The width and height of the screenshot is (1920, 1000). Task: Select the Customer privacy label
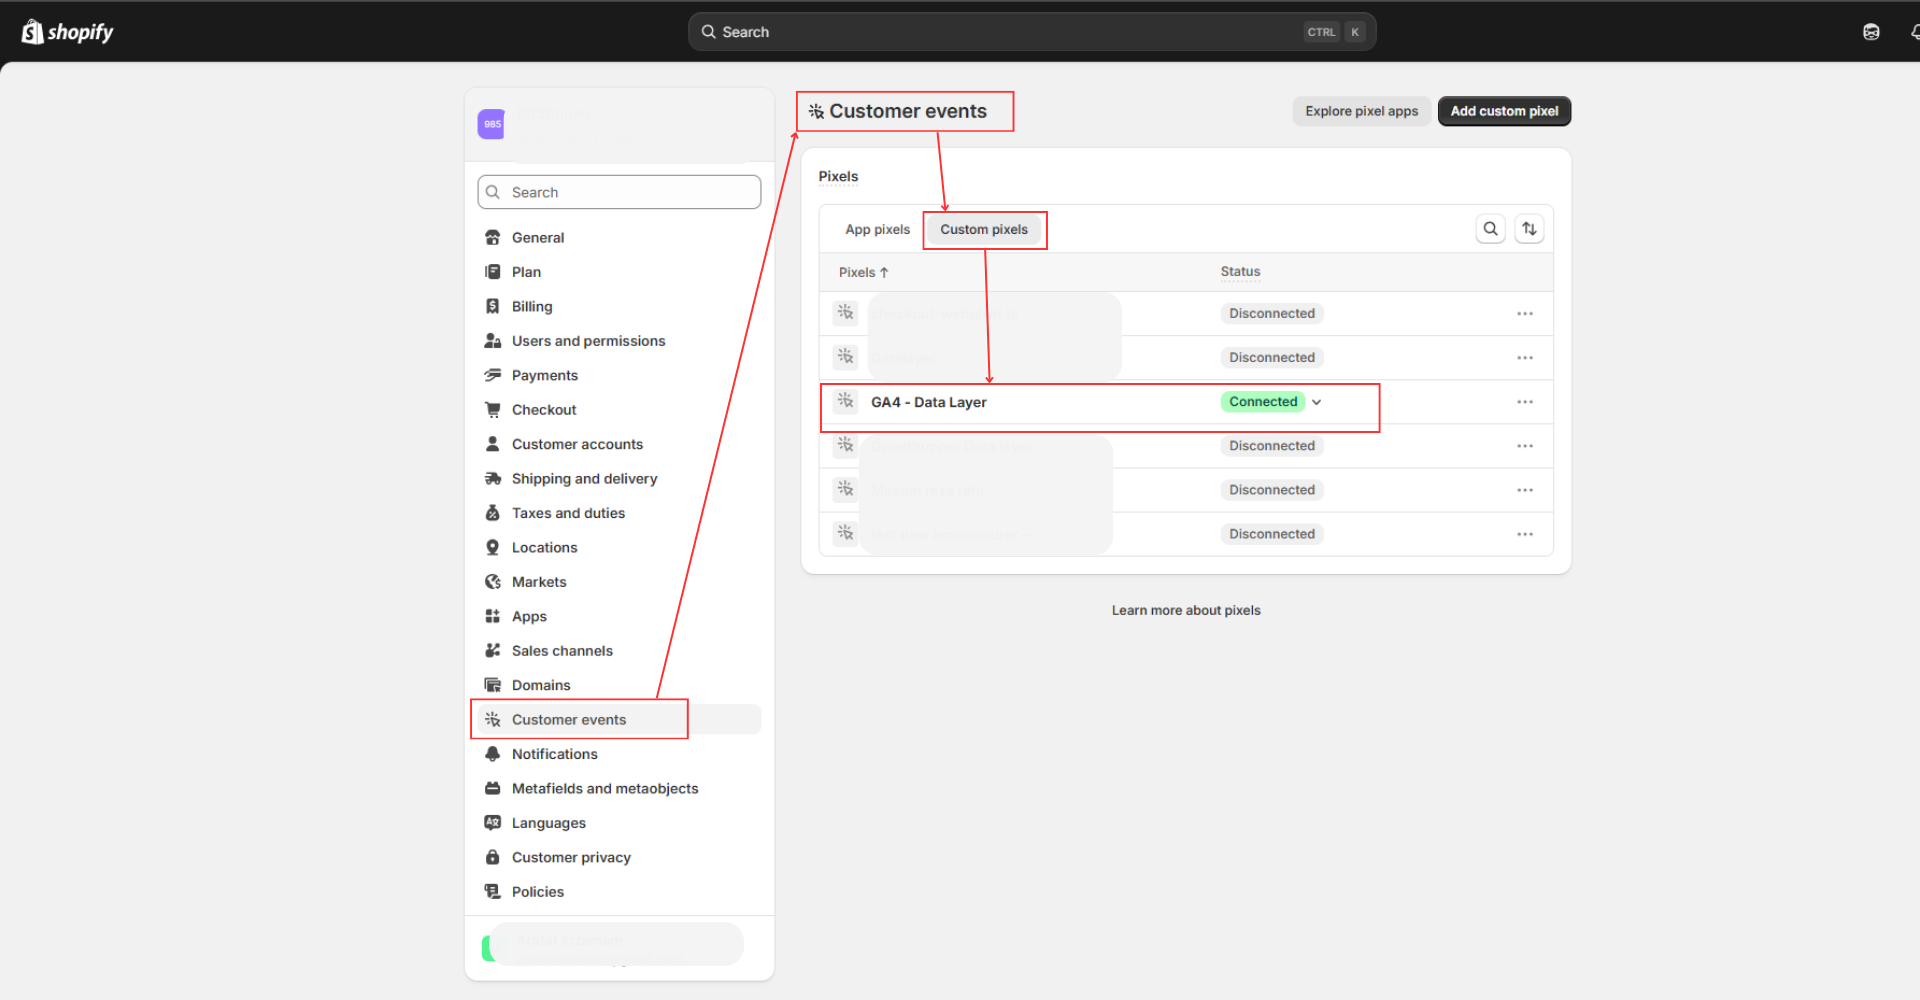click(x=571, y=858)
